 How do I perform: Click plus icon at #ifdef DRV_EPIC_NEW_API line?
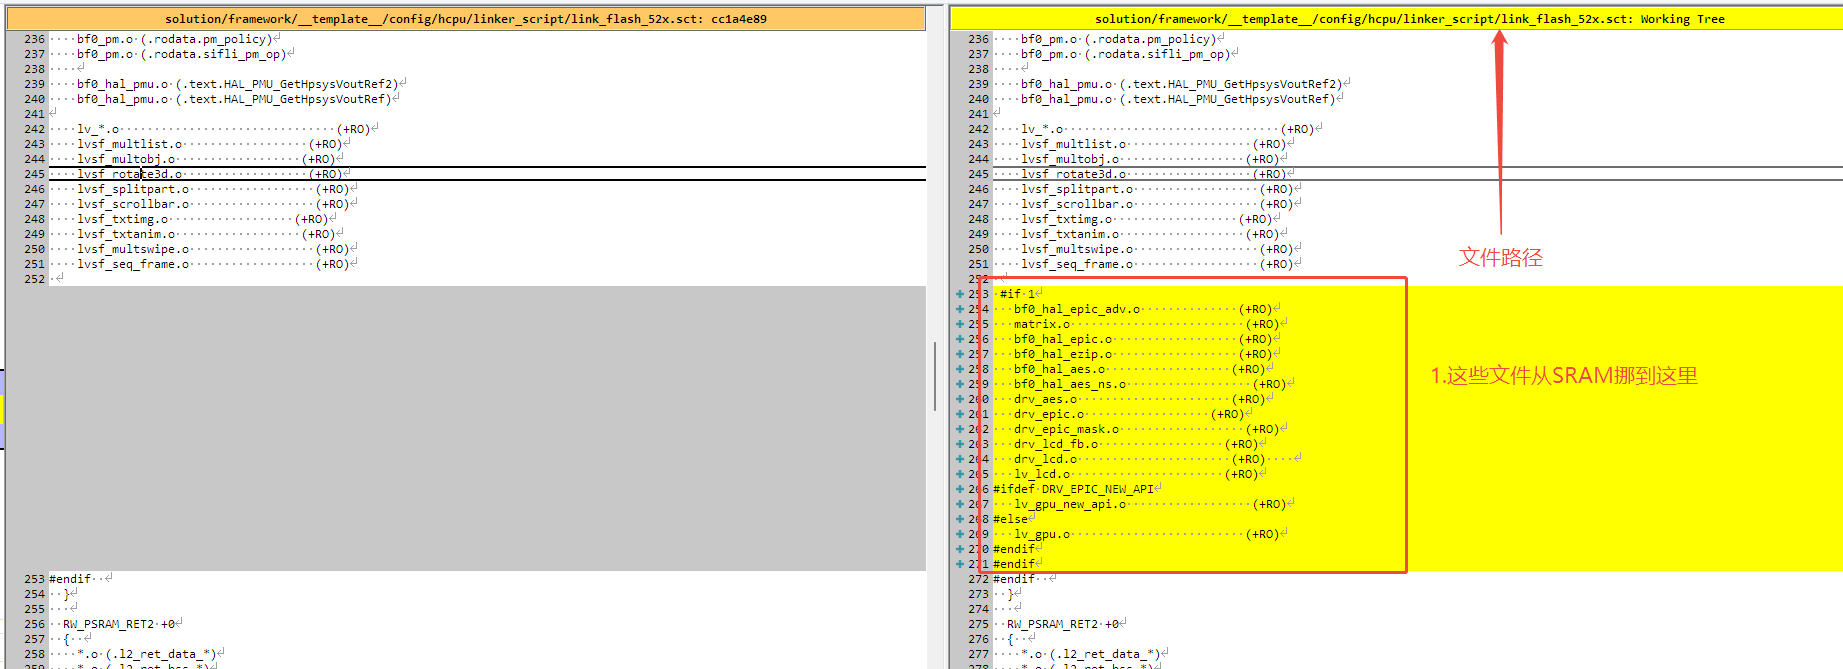click(x=960, y=489)
